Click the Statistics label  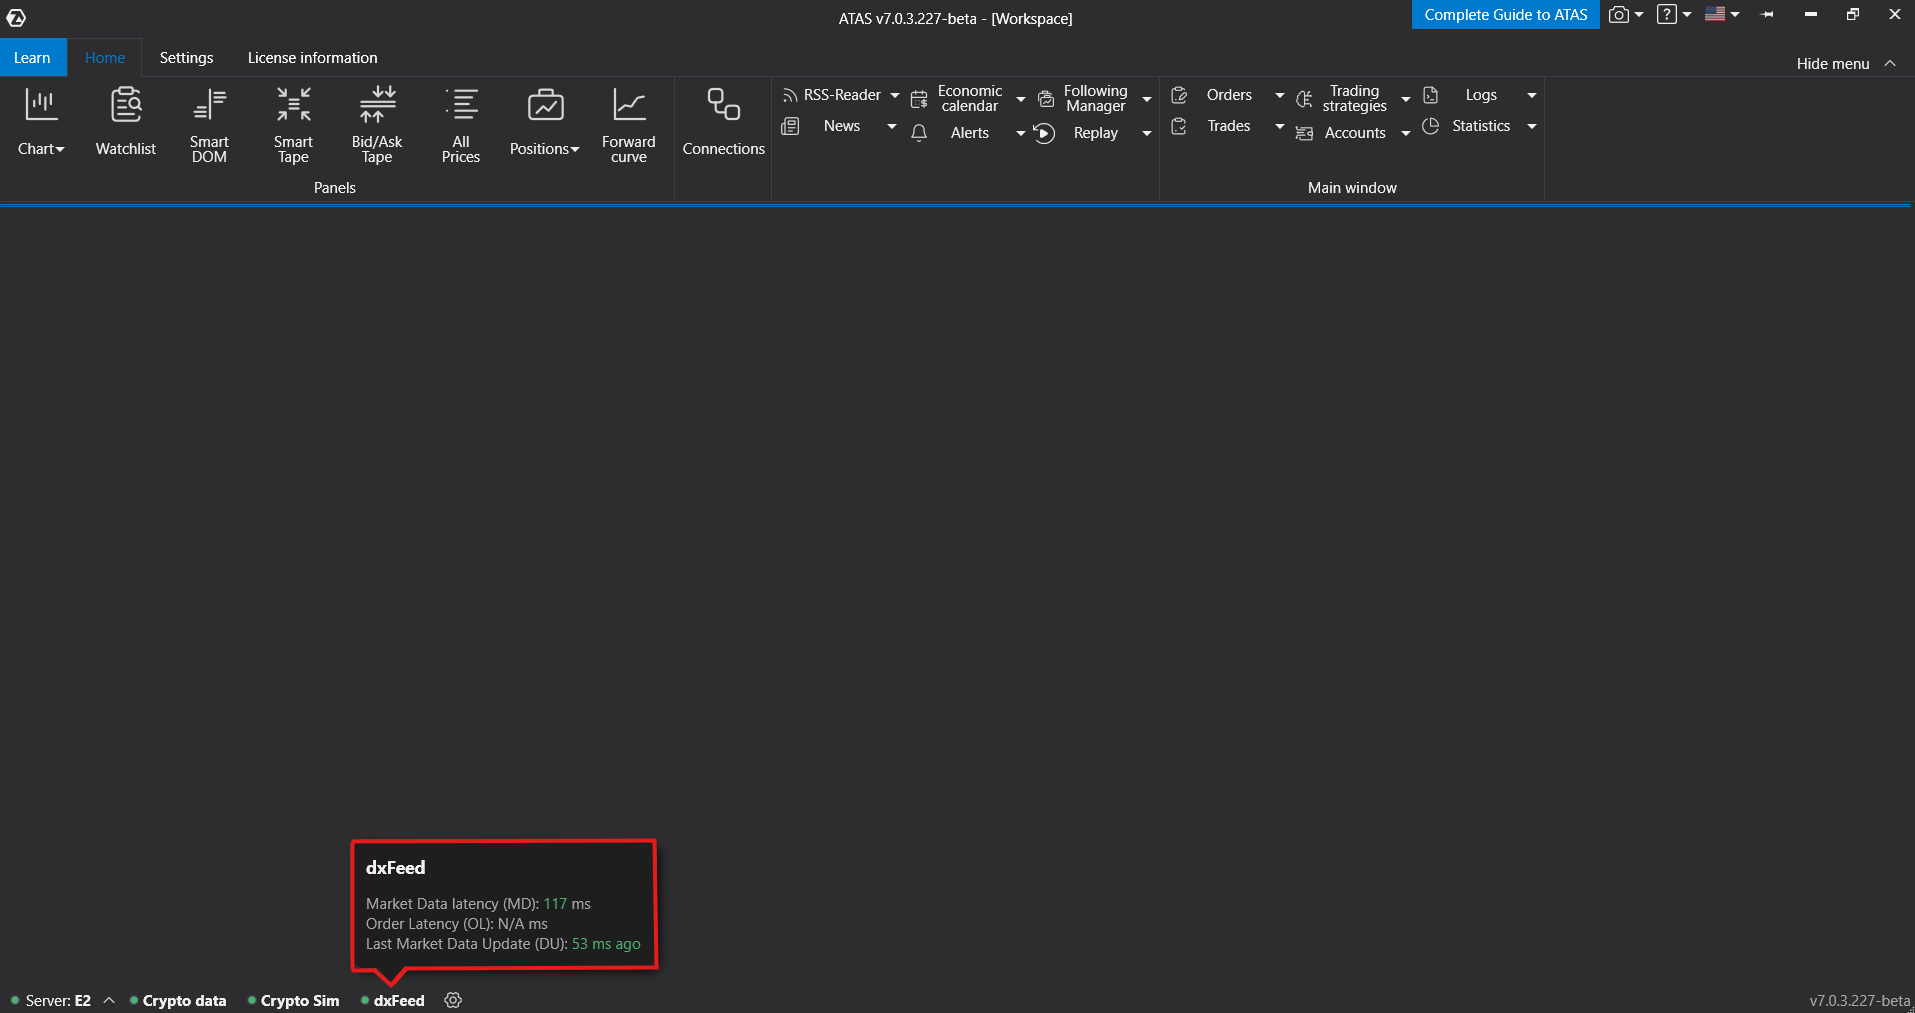[1481, 126]
